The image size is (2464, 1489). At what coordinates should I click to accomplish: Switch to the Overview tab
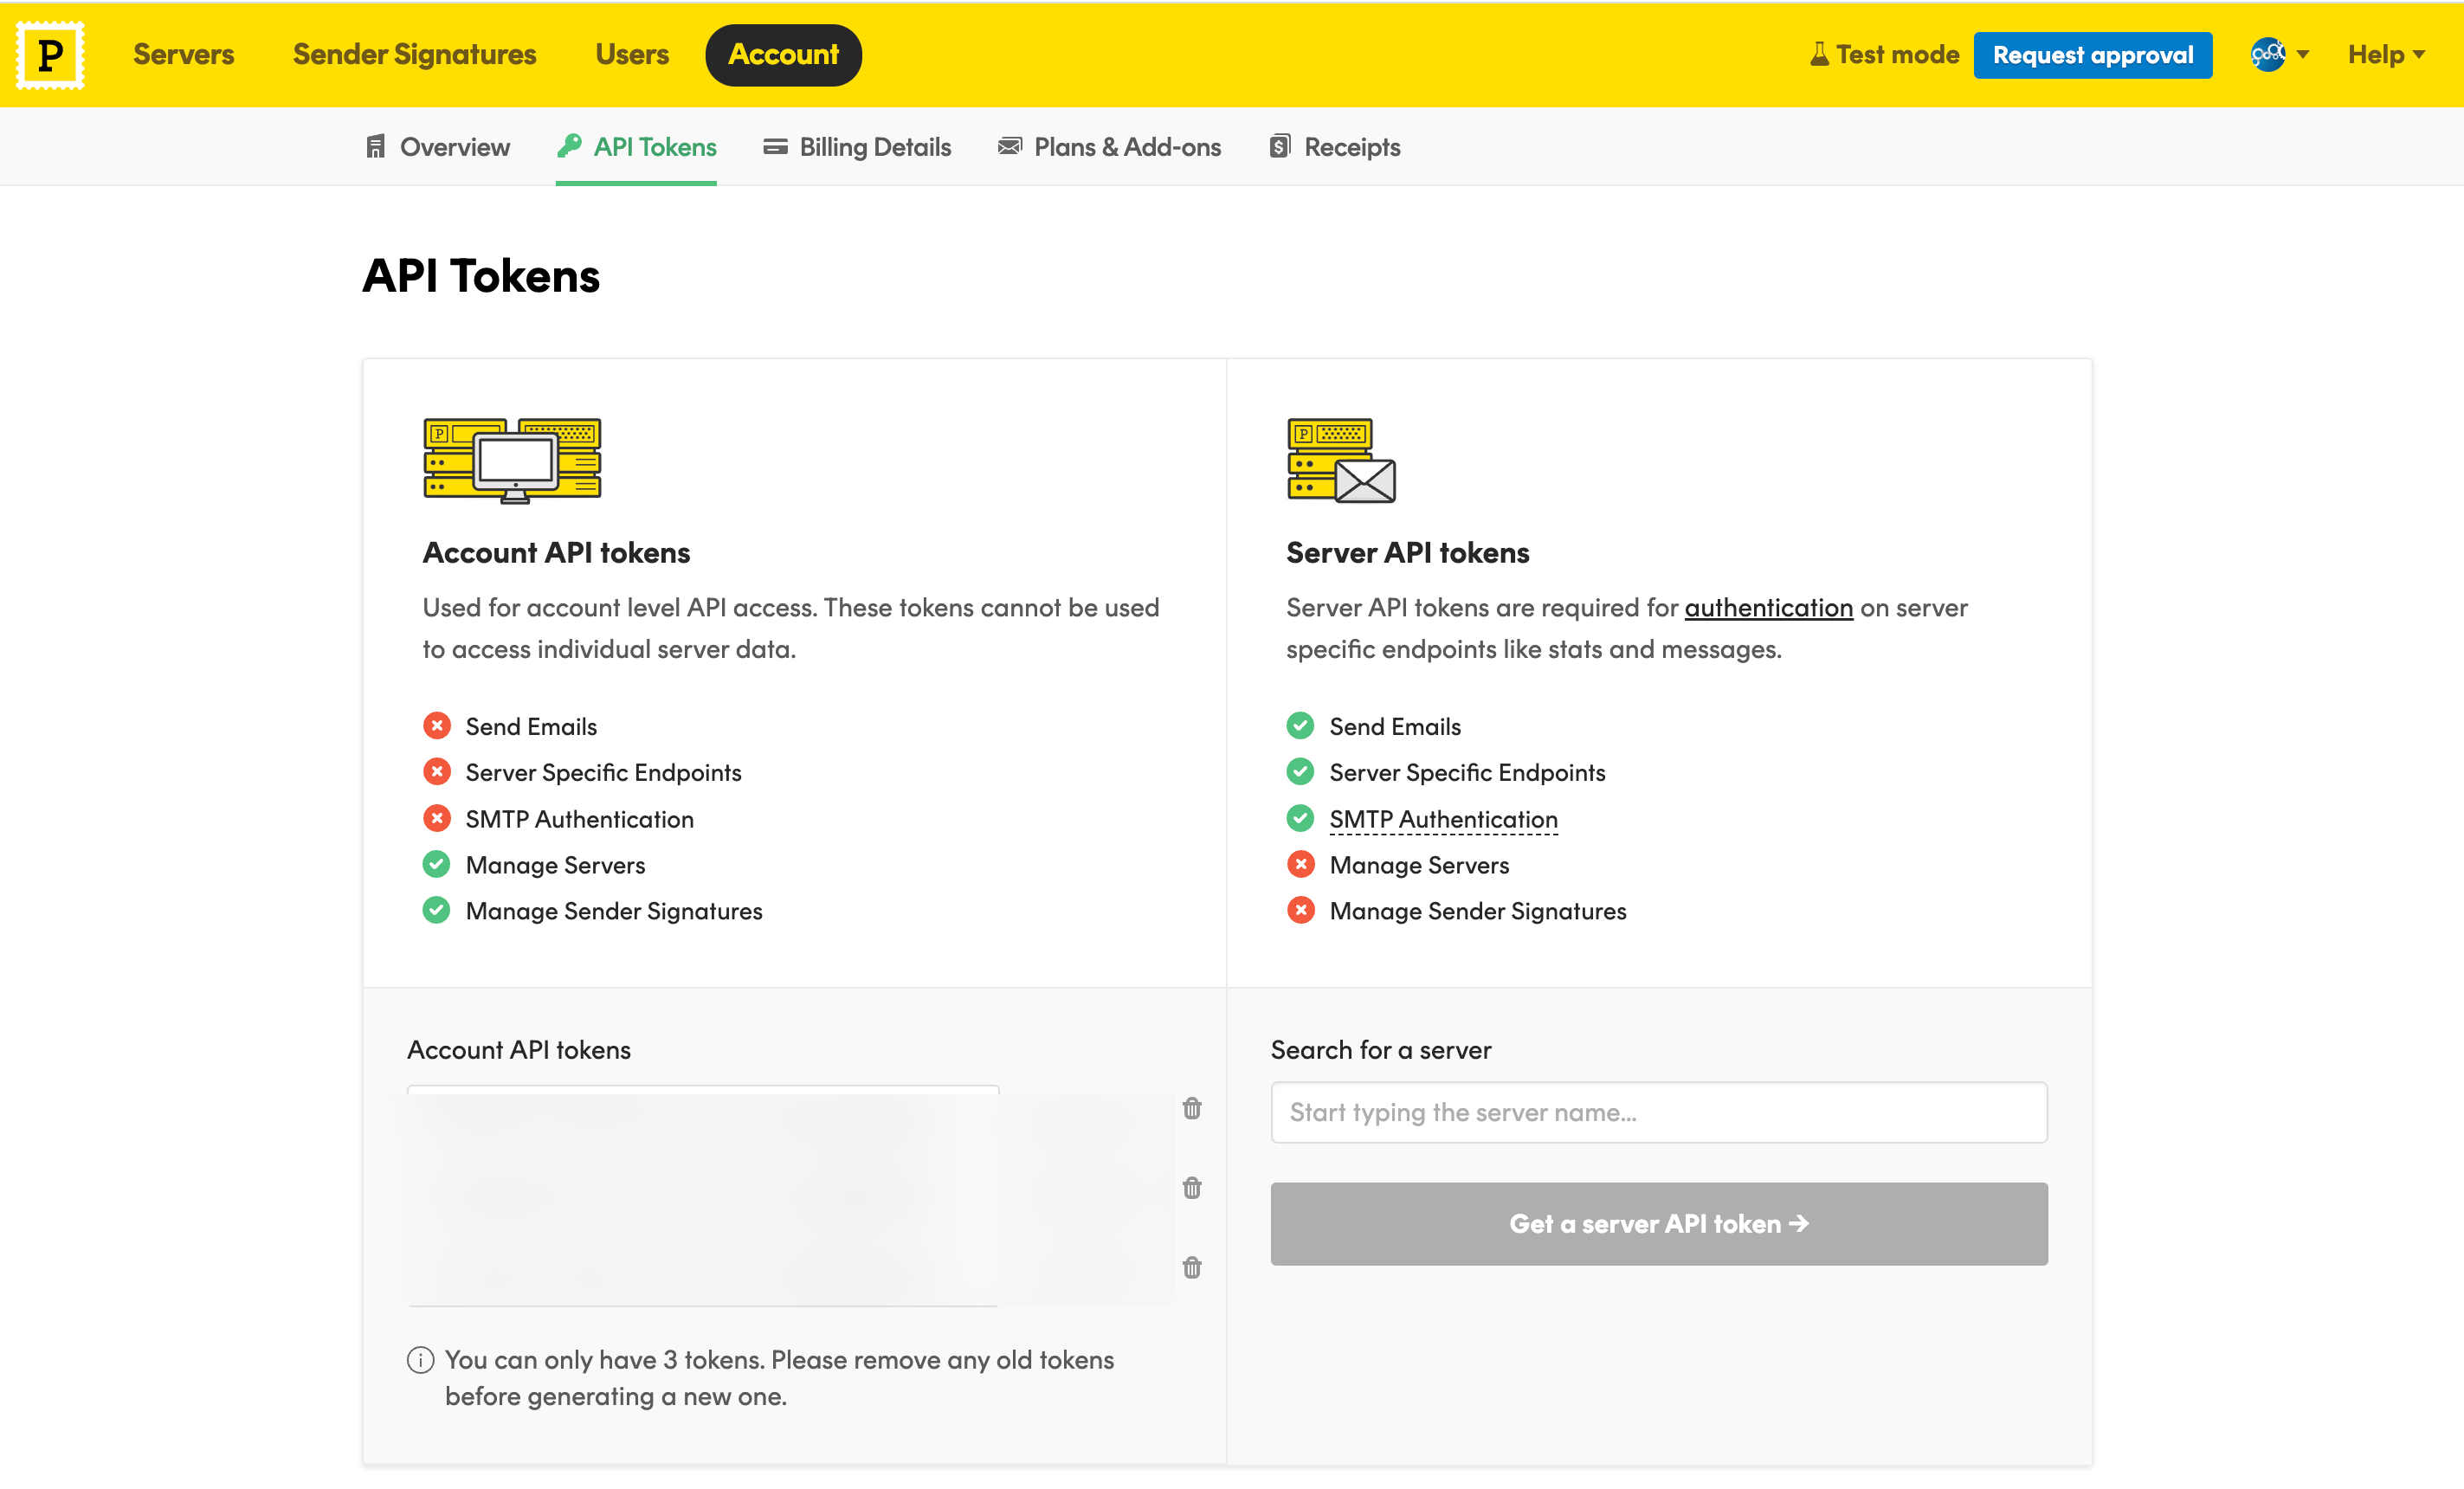tap(437, 147)
